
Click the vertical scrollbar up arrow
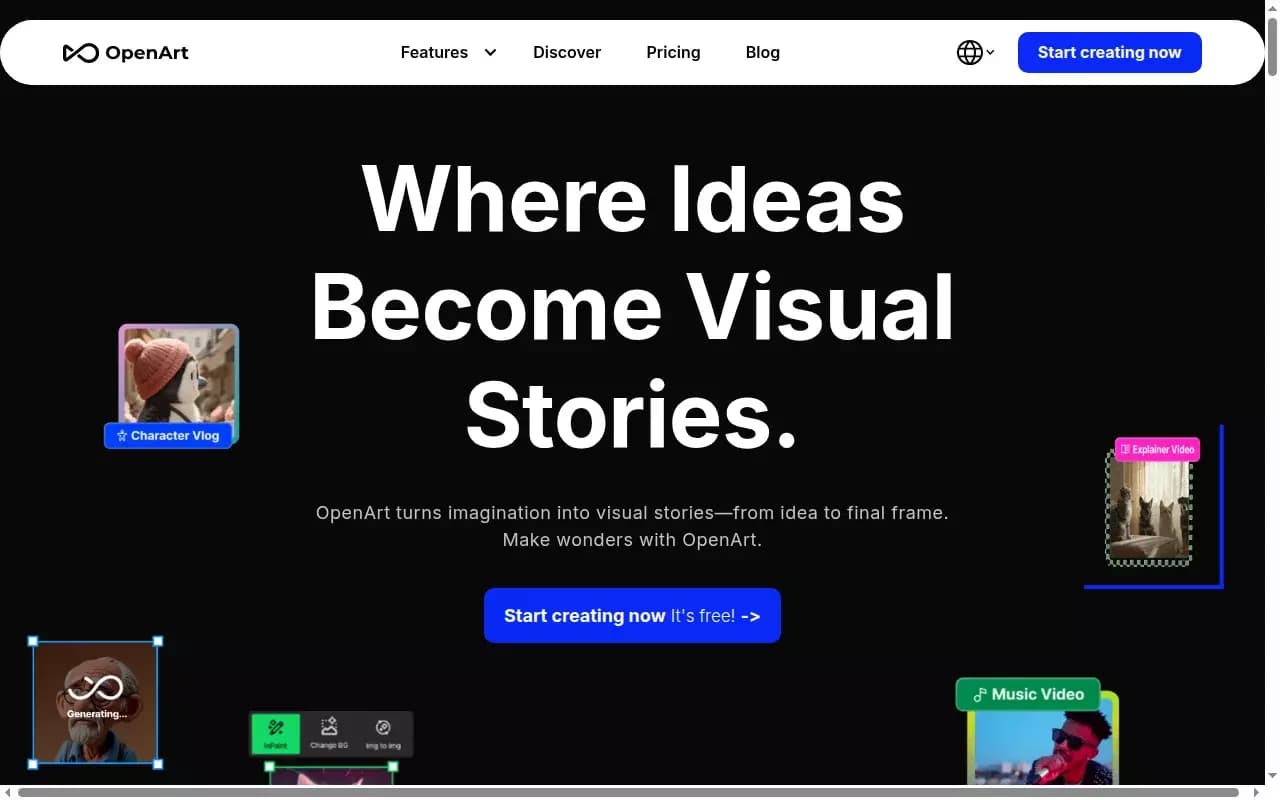click(1272, 8)
